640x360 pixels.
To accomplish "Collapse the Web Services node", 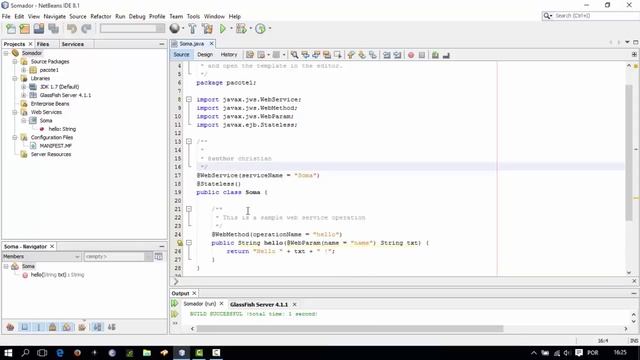I will [x=15, y=112].
